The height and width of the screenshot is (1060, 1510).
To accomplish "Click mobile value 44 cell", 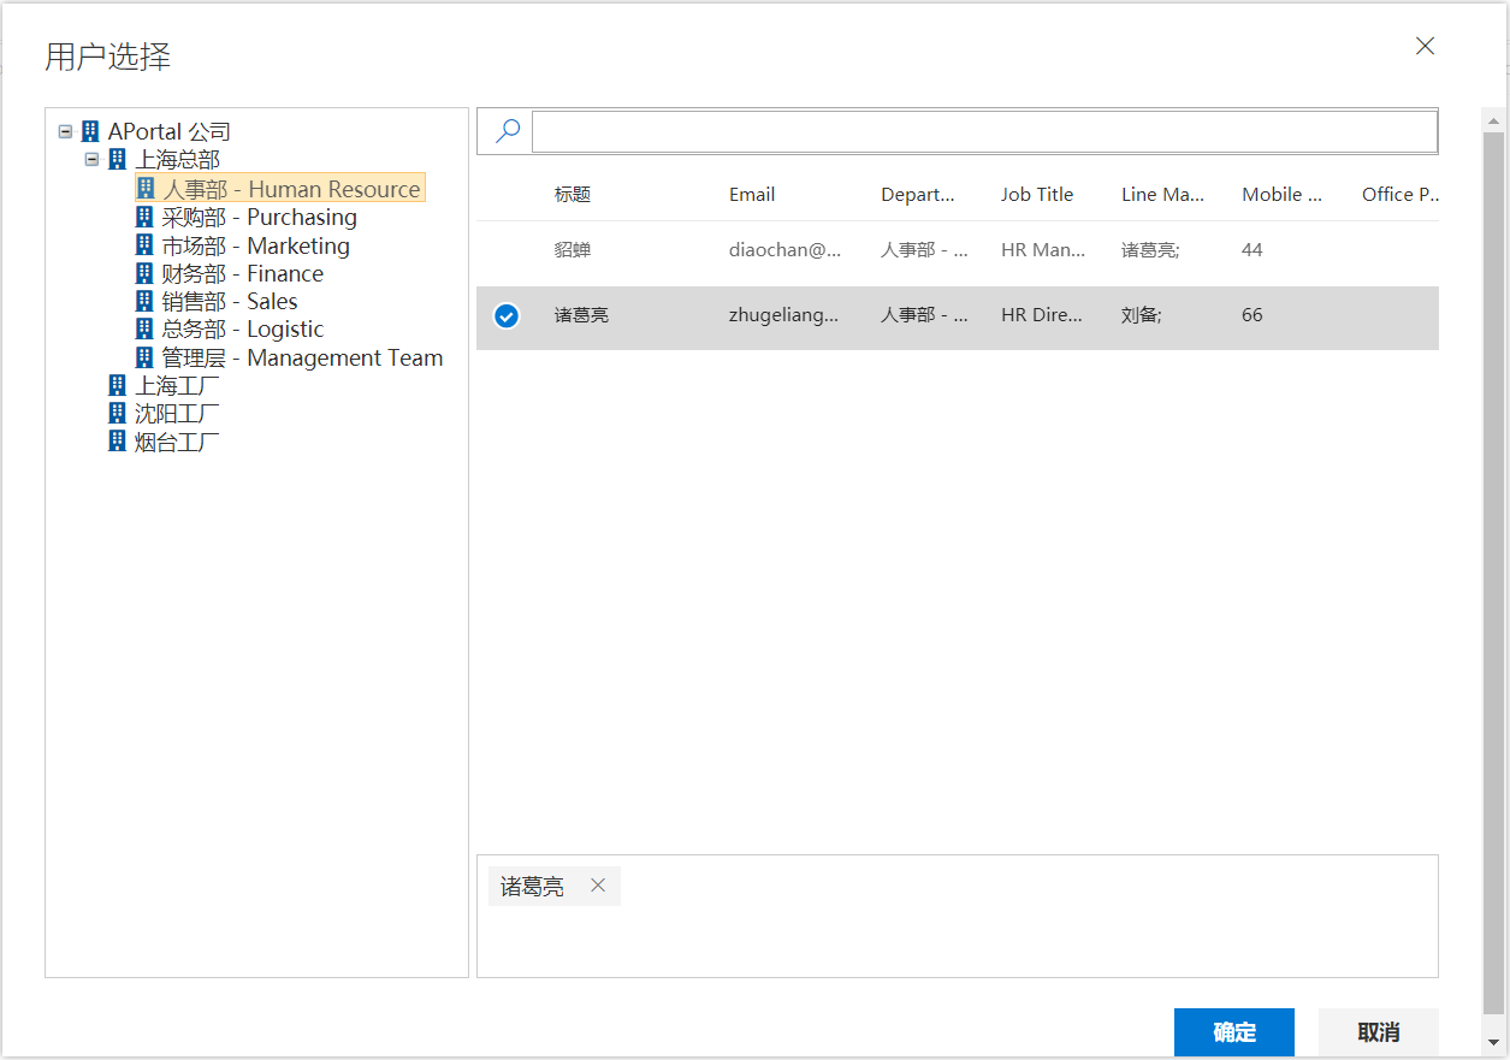I will coord(1252,250).
